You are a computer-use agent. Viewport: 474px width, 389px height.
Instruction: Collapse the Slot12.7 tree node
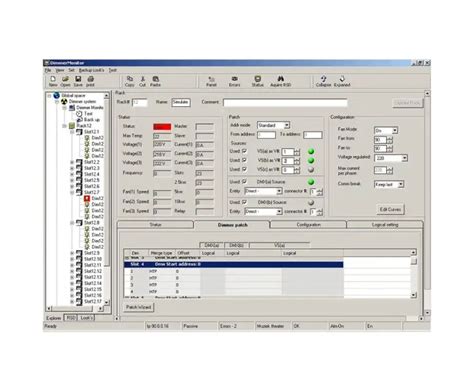pyautogui.click(x=72, y=193)
